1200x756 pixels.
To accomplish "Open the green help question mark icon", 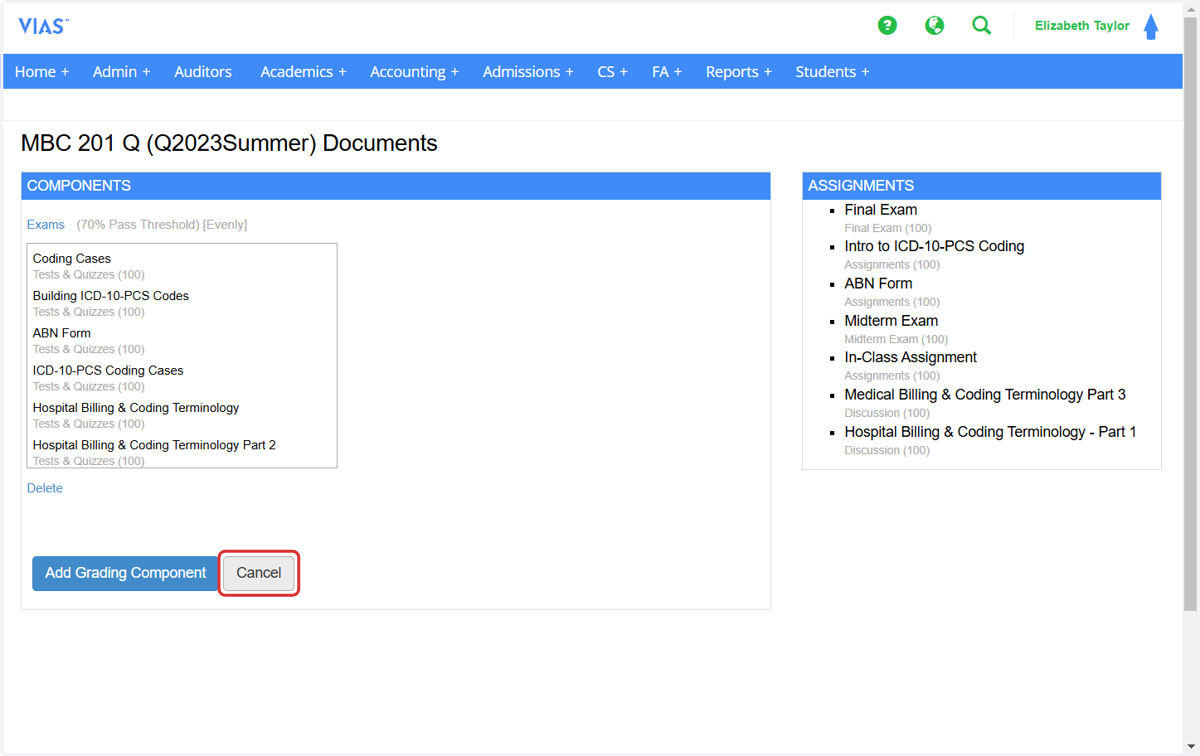I will click(x=887, y=26).
